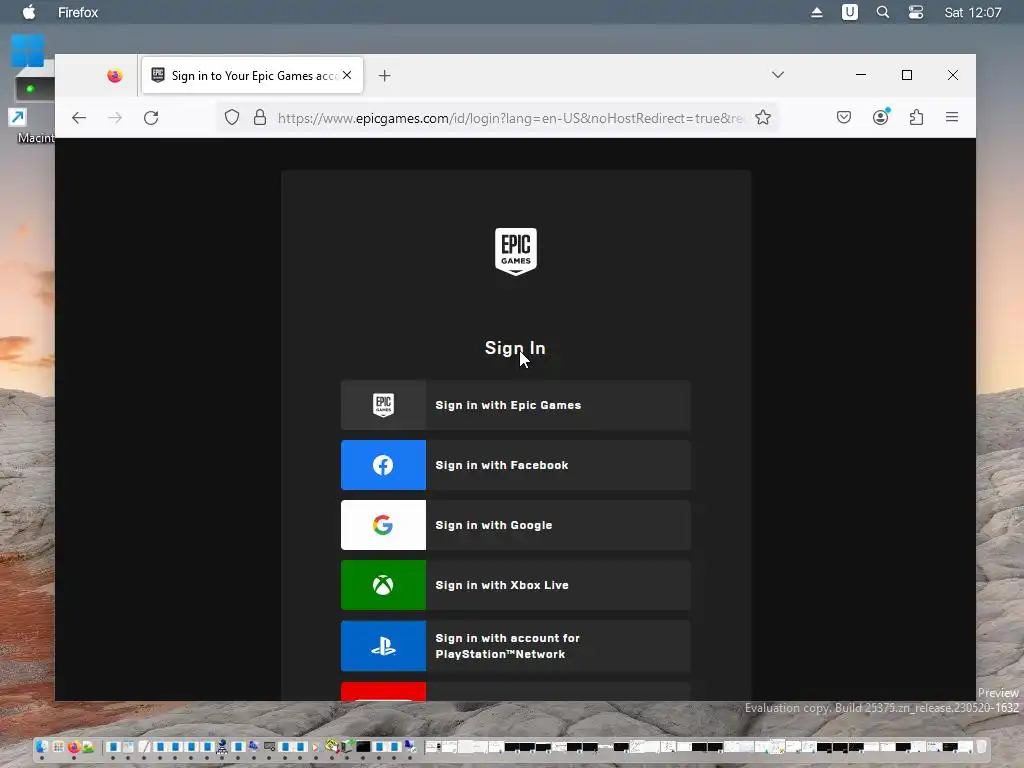The image size is (1024, 768).
Task: Open Launchpad from the Dock
Action: coord(58,746)
